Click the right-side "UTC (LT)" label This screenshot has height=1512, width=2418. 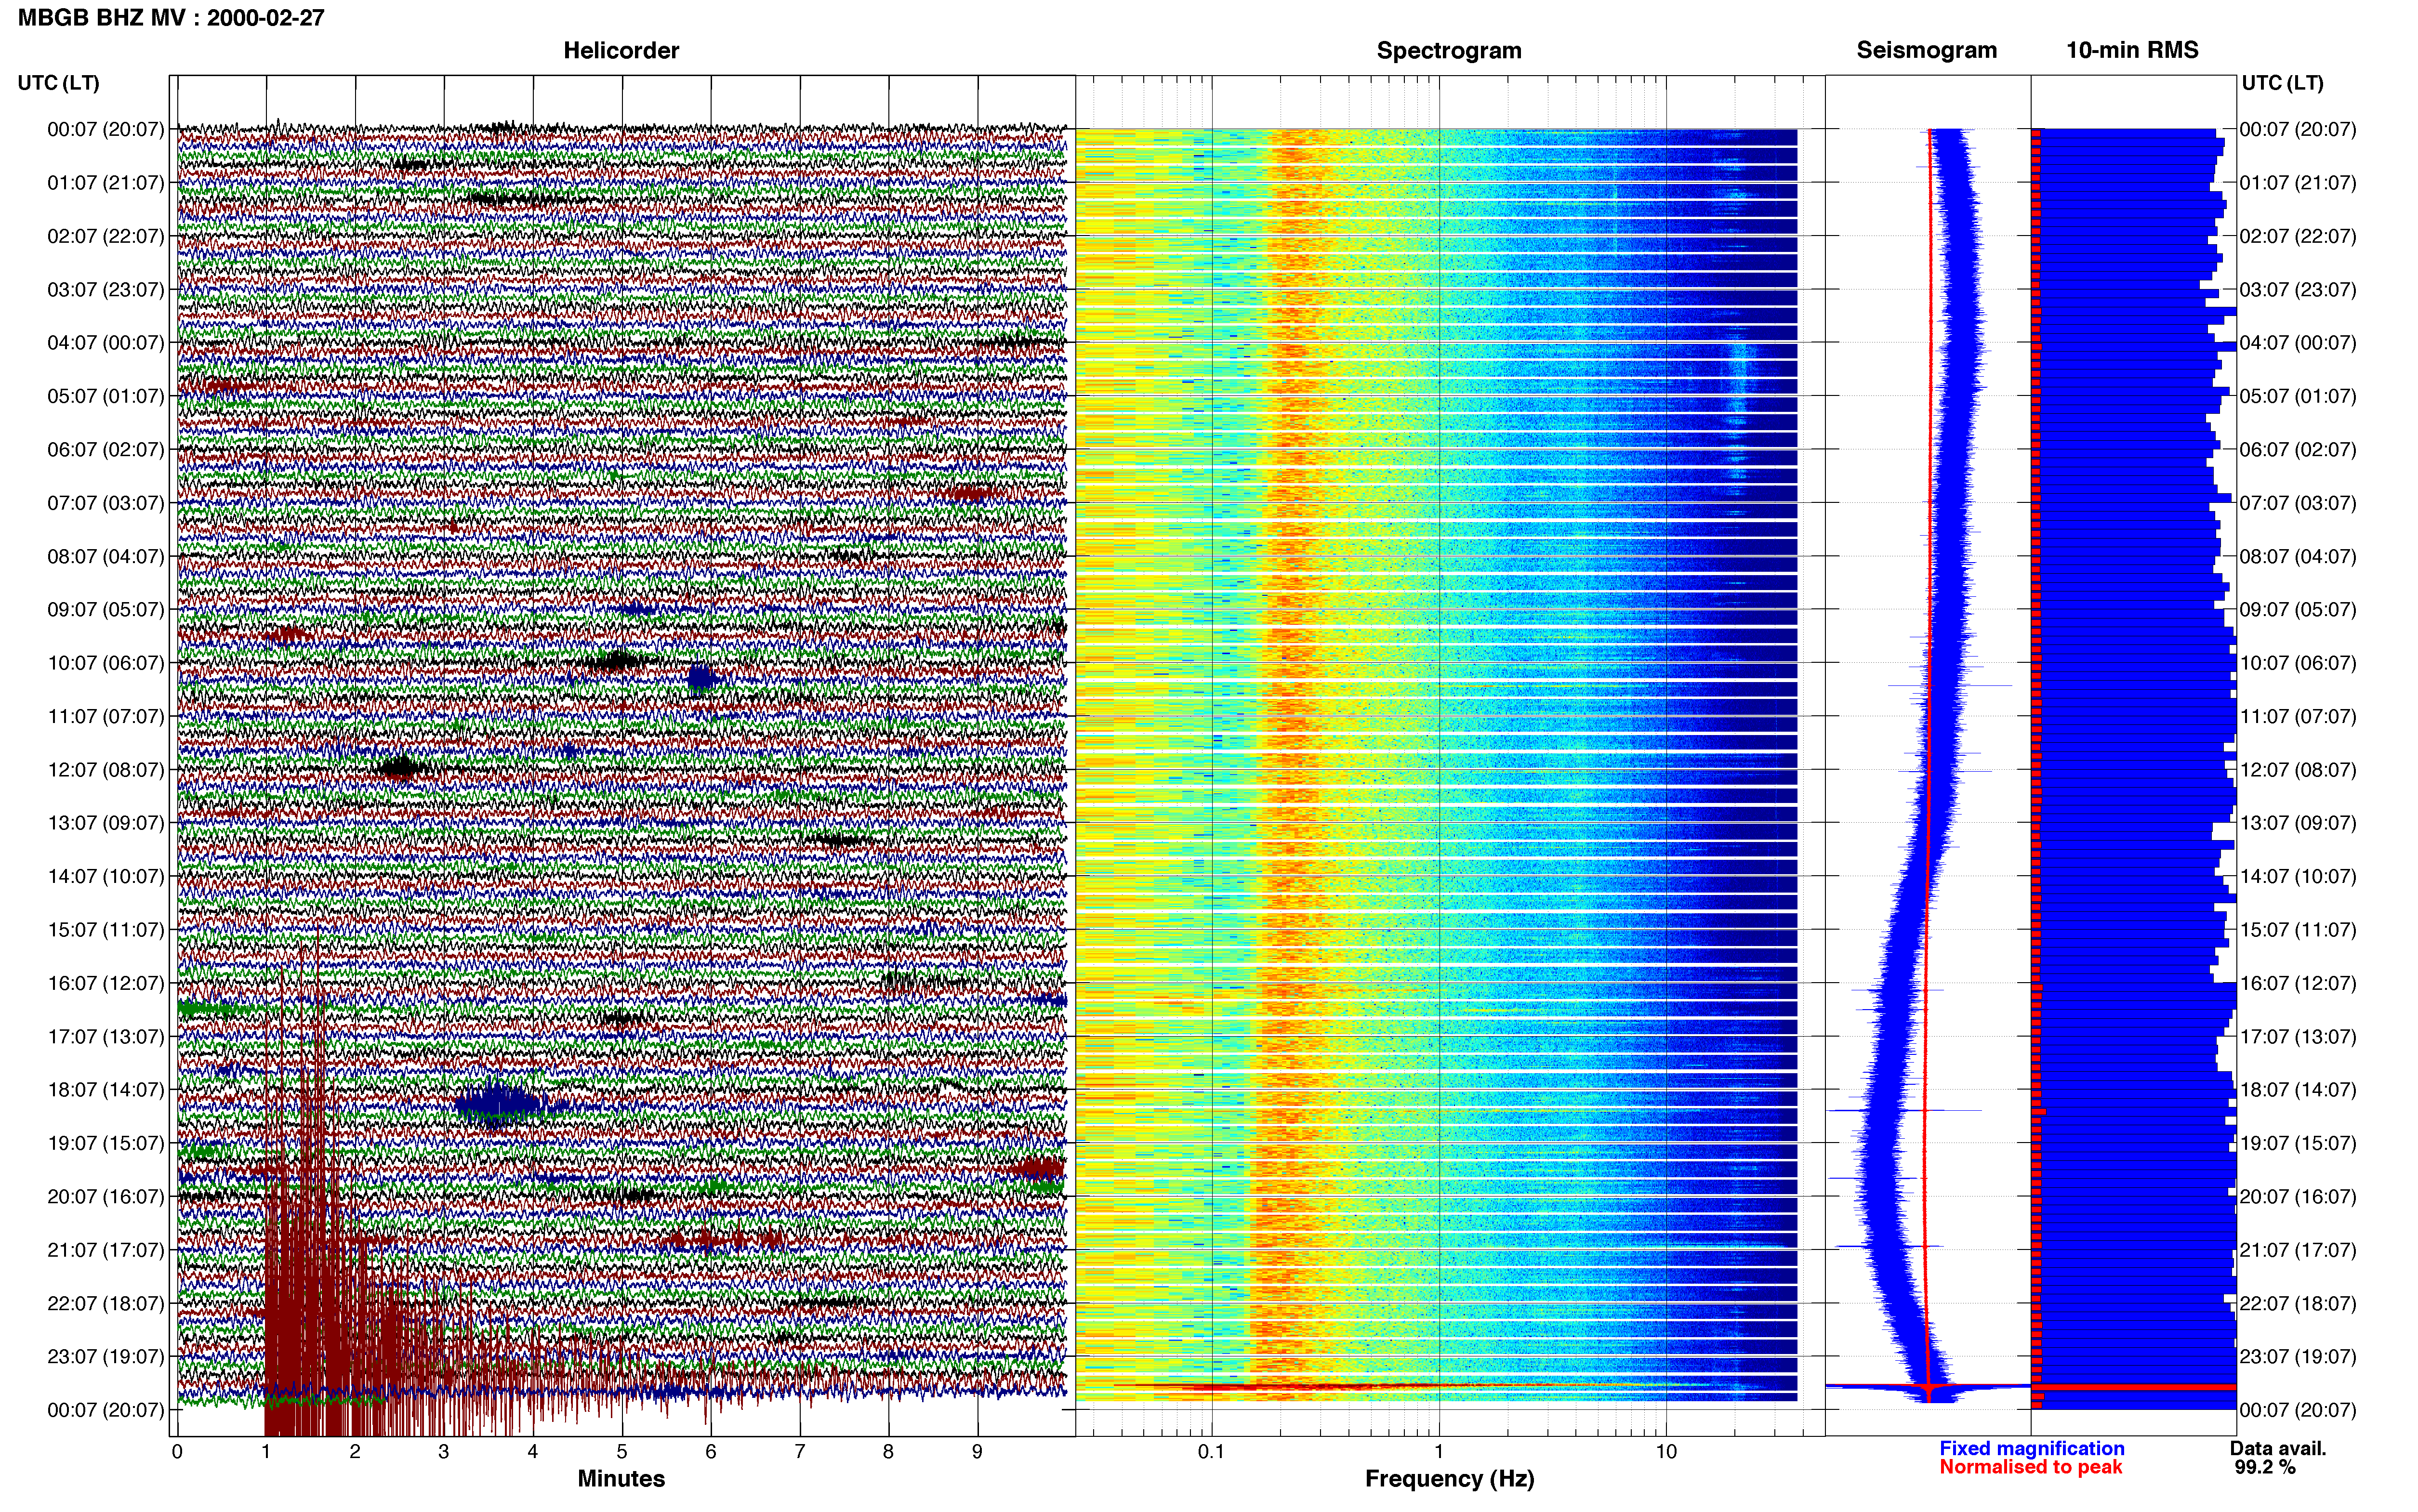click(2283, 83)
